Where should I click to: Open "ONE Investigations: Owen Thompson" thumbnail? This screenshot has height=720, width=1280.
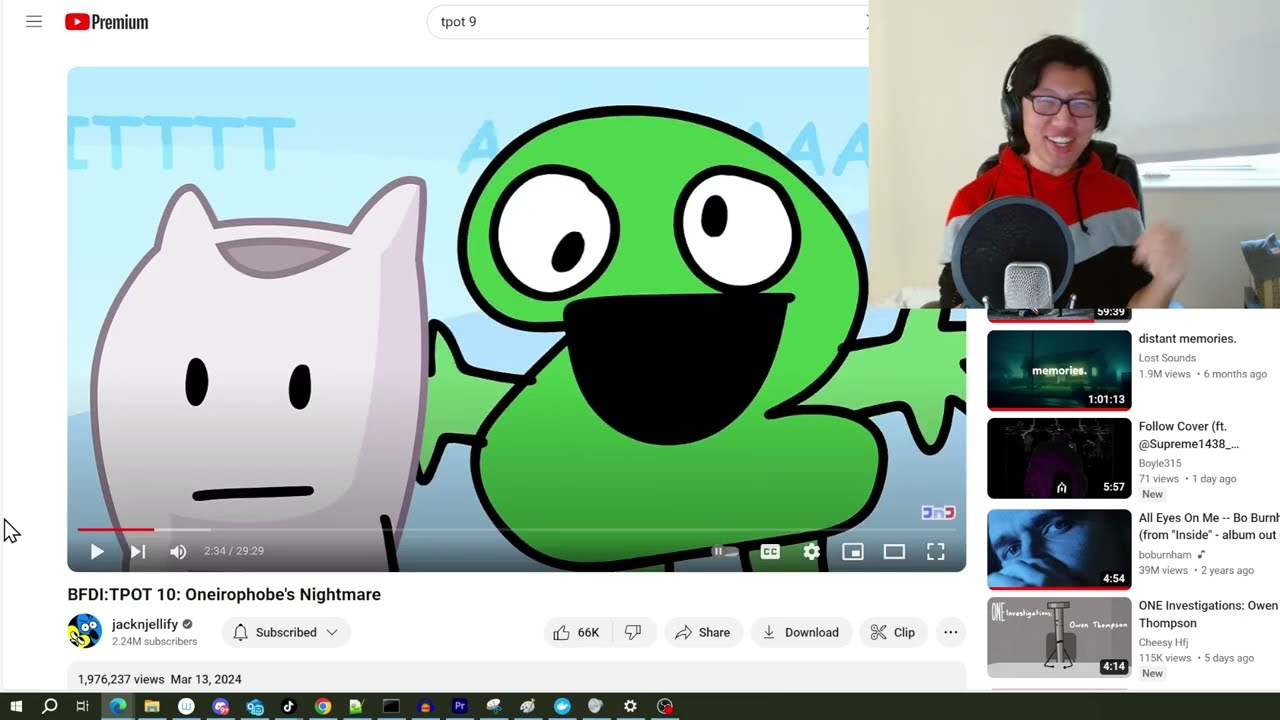(x=1059, y=637)
